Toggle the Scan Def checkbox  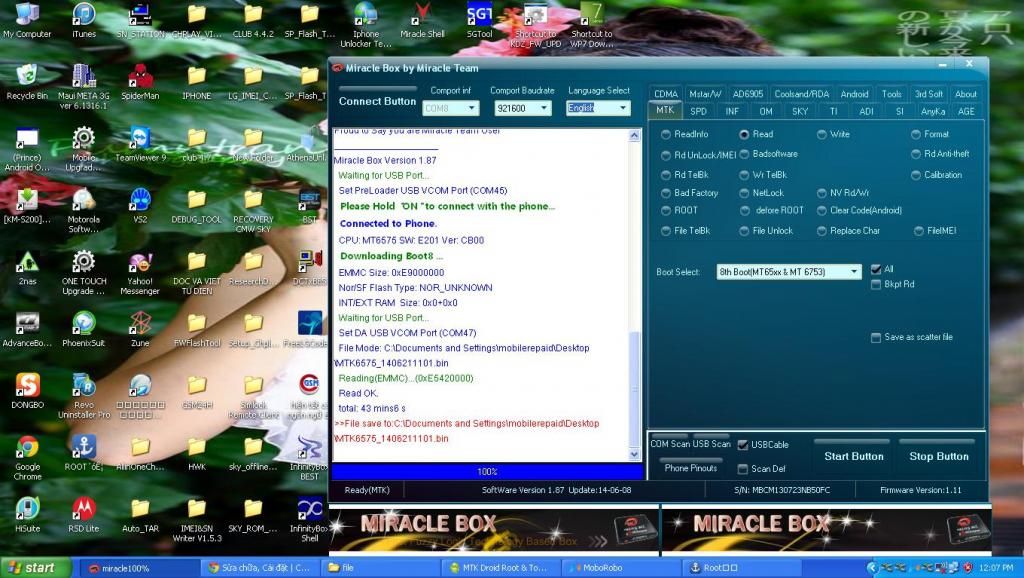coord(743,469)
